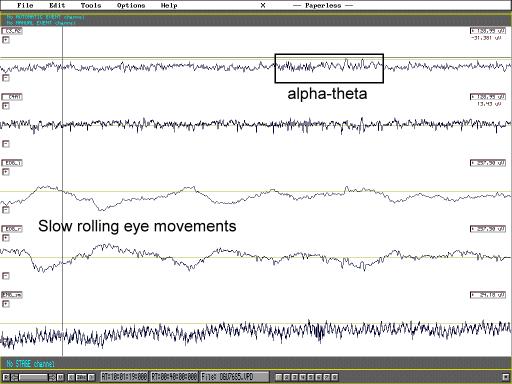
Task: Open the Help menu
Action: (169, 5)
